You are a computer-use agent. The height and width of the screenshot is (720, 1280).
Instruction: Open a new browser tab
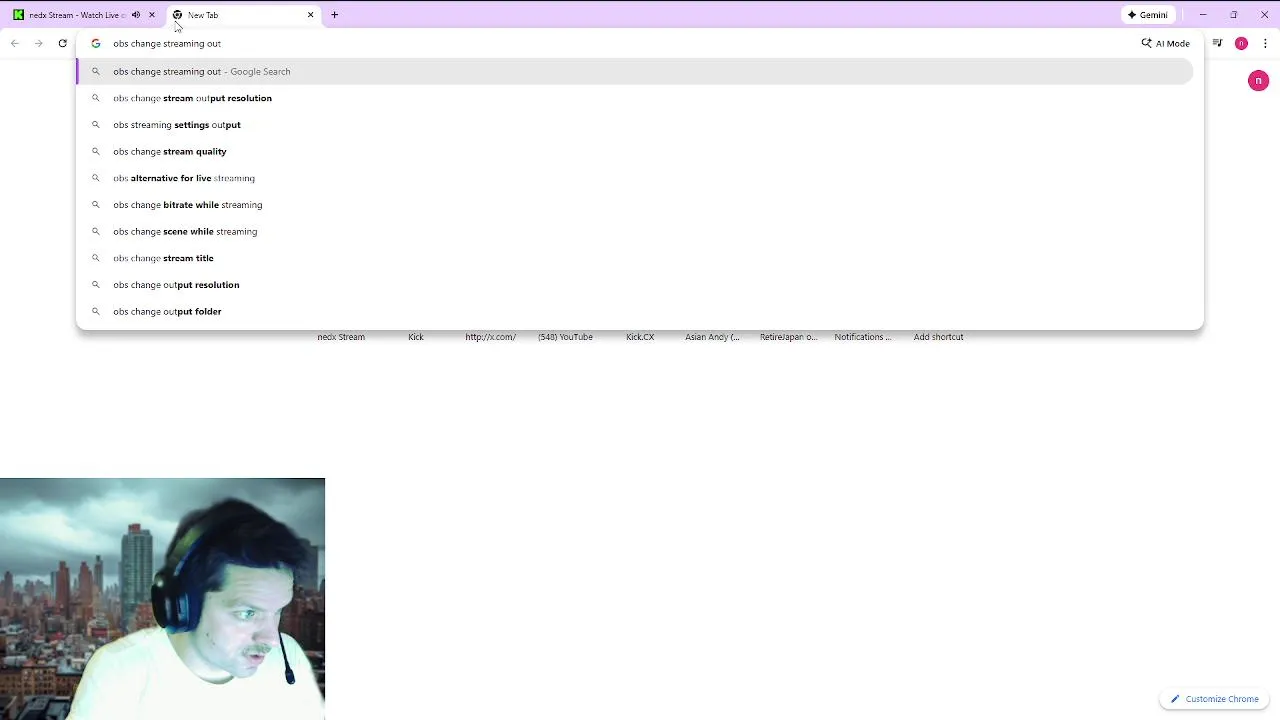(334, 15)
